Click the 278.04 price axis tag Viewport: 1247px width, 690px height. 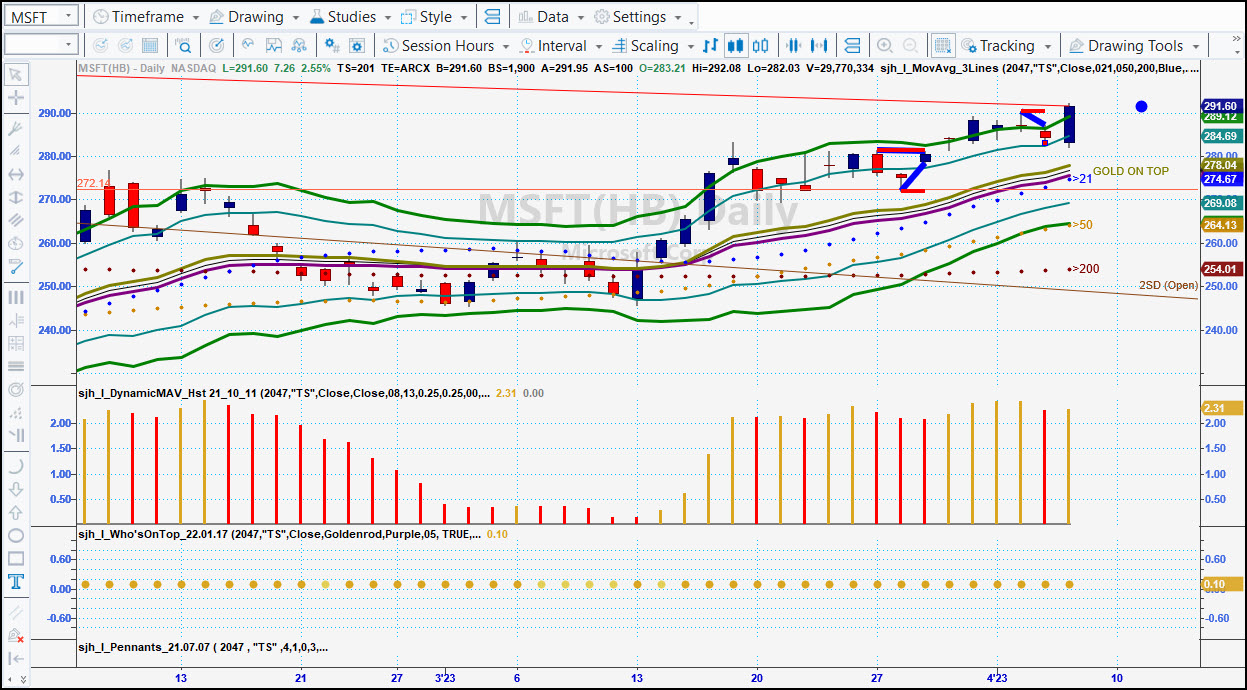click(x=1220, y=165)
